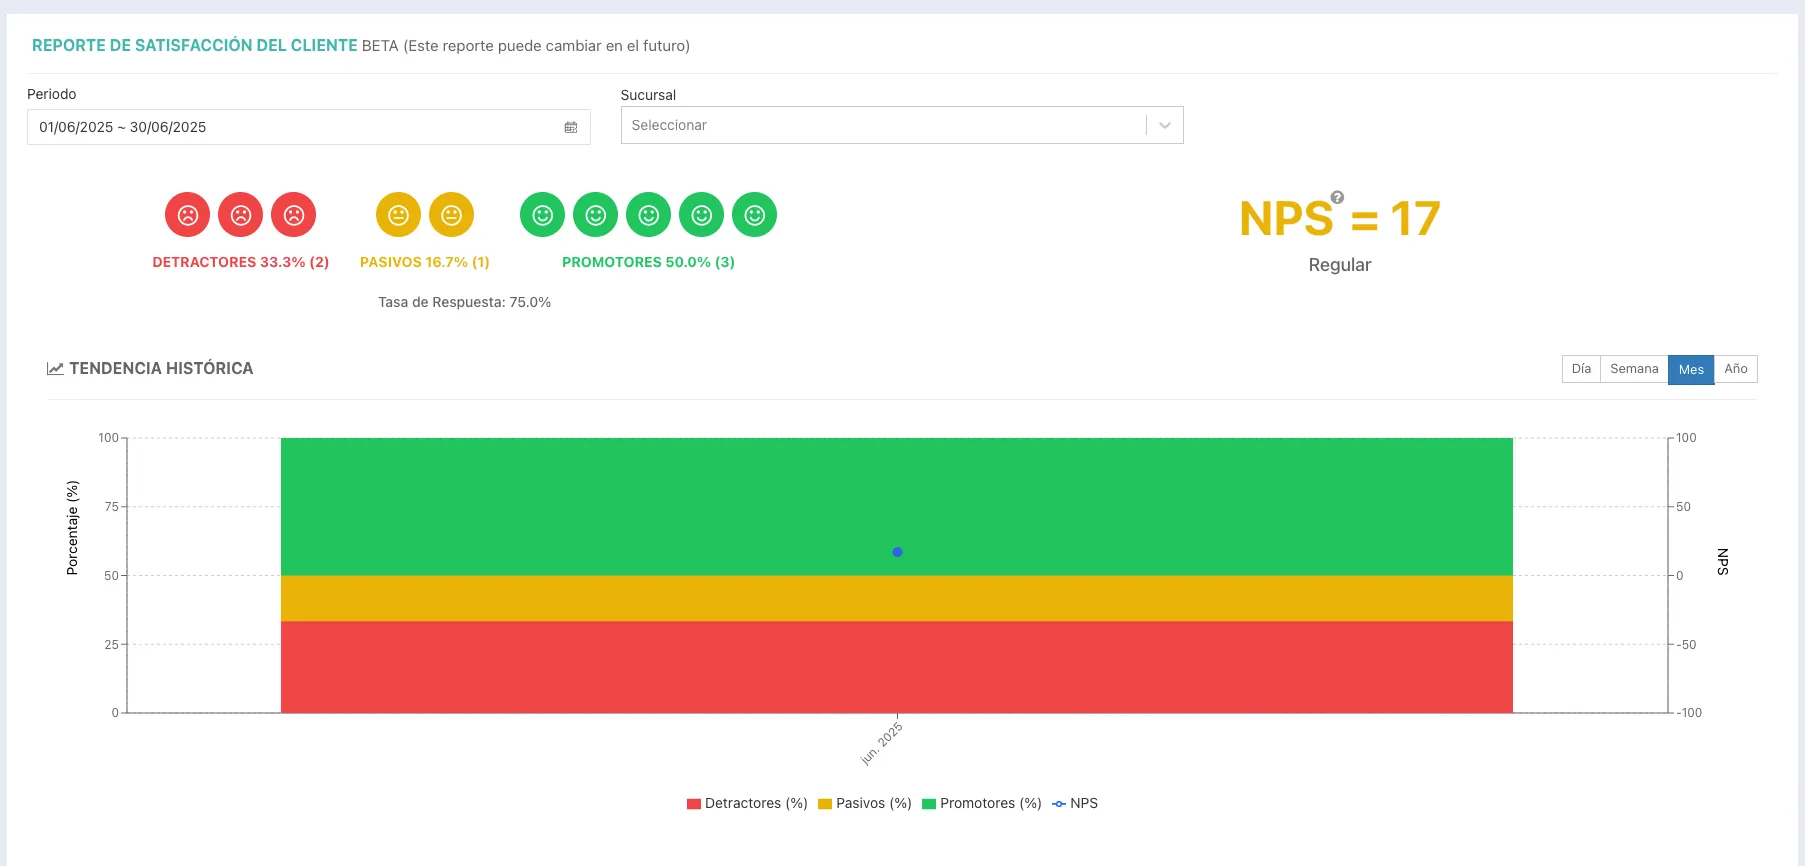Screen dimensions: 1805x866
Task: Click the NPS help question mark icon
Action: pyautogui.click(x=1337, y=197)
